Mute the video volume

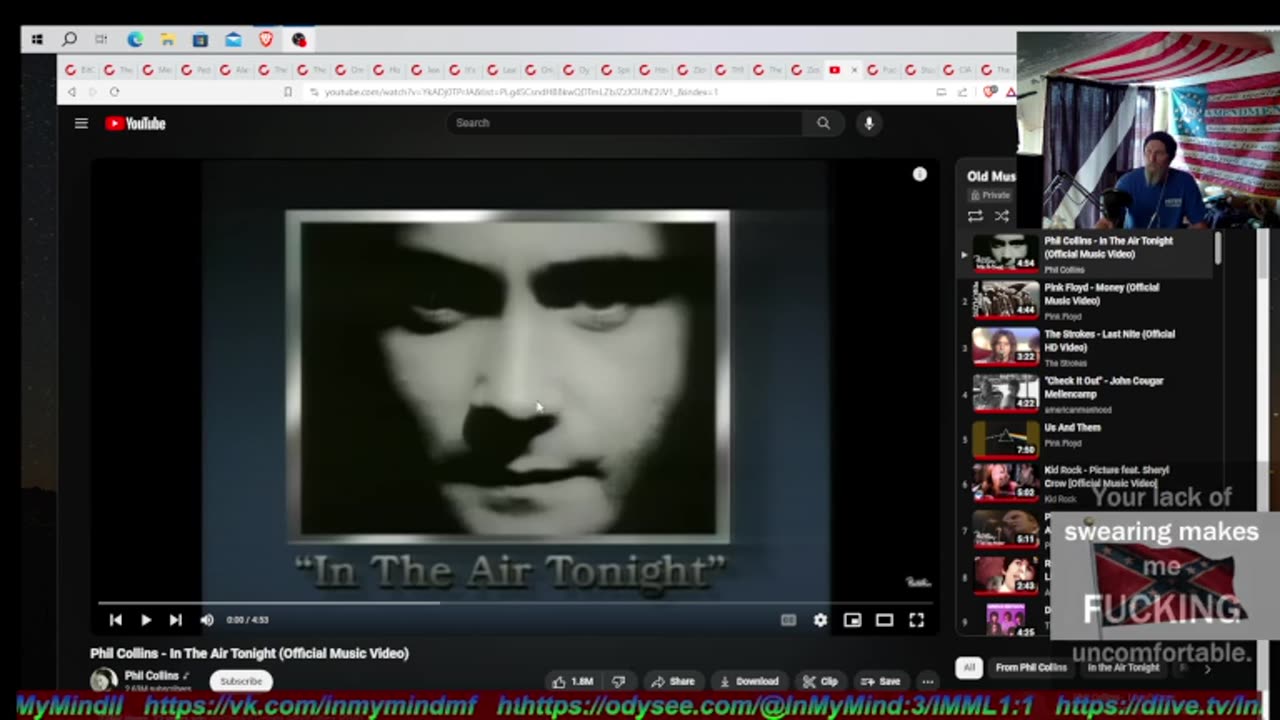tap(207, 620)
